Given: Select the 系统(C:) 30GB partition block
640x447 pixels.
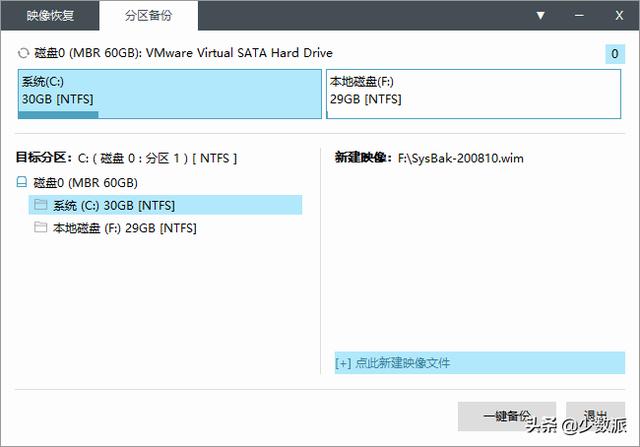Looking at the screenshot, I should (x=170, y=94).
